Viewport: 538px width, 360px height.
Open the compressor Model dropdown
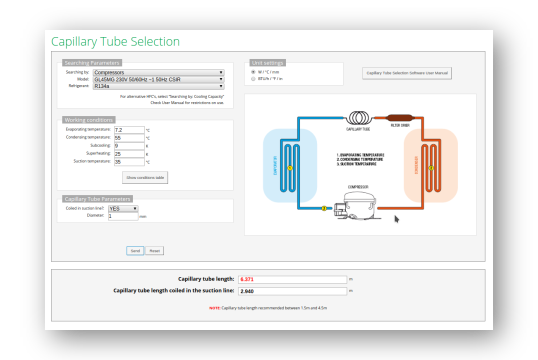point(159,79)
